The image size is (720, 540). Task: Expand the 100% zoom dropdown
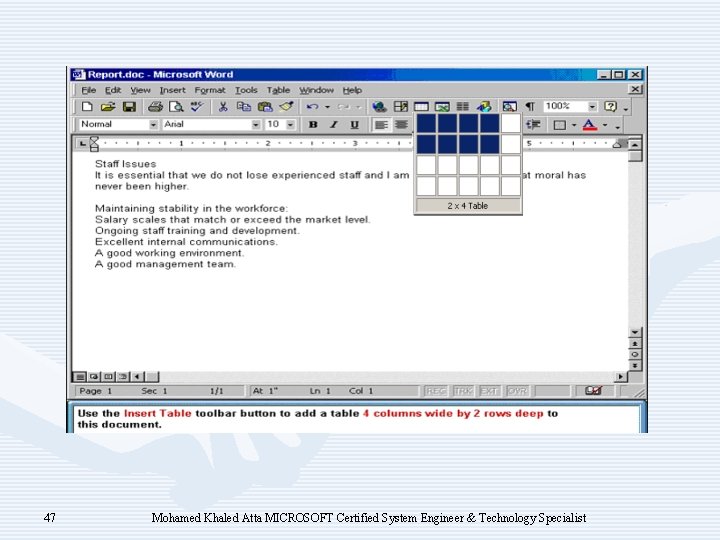pos(592,107)
